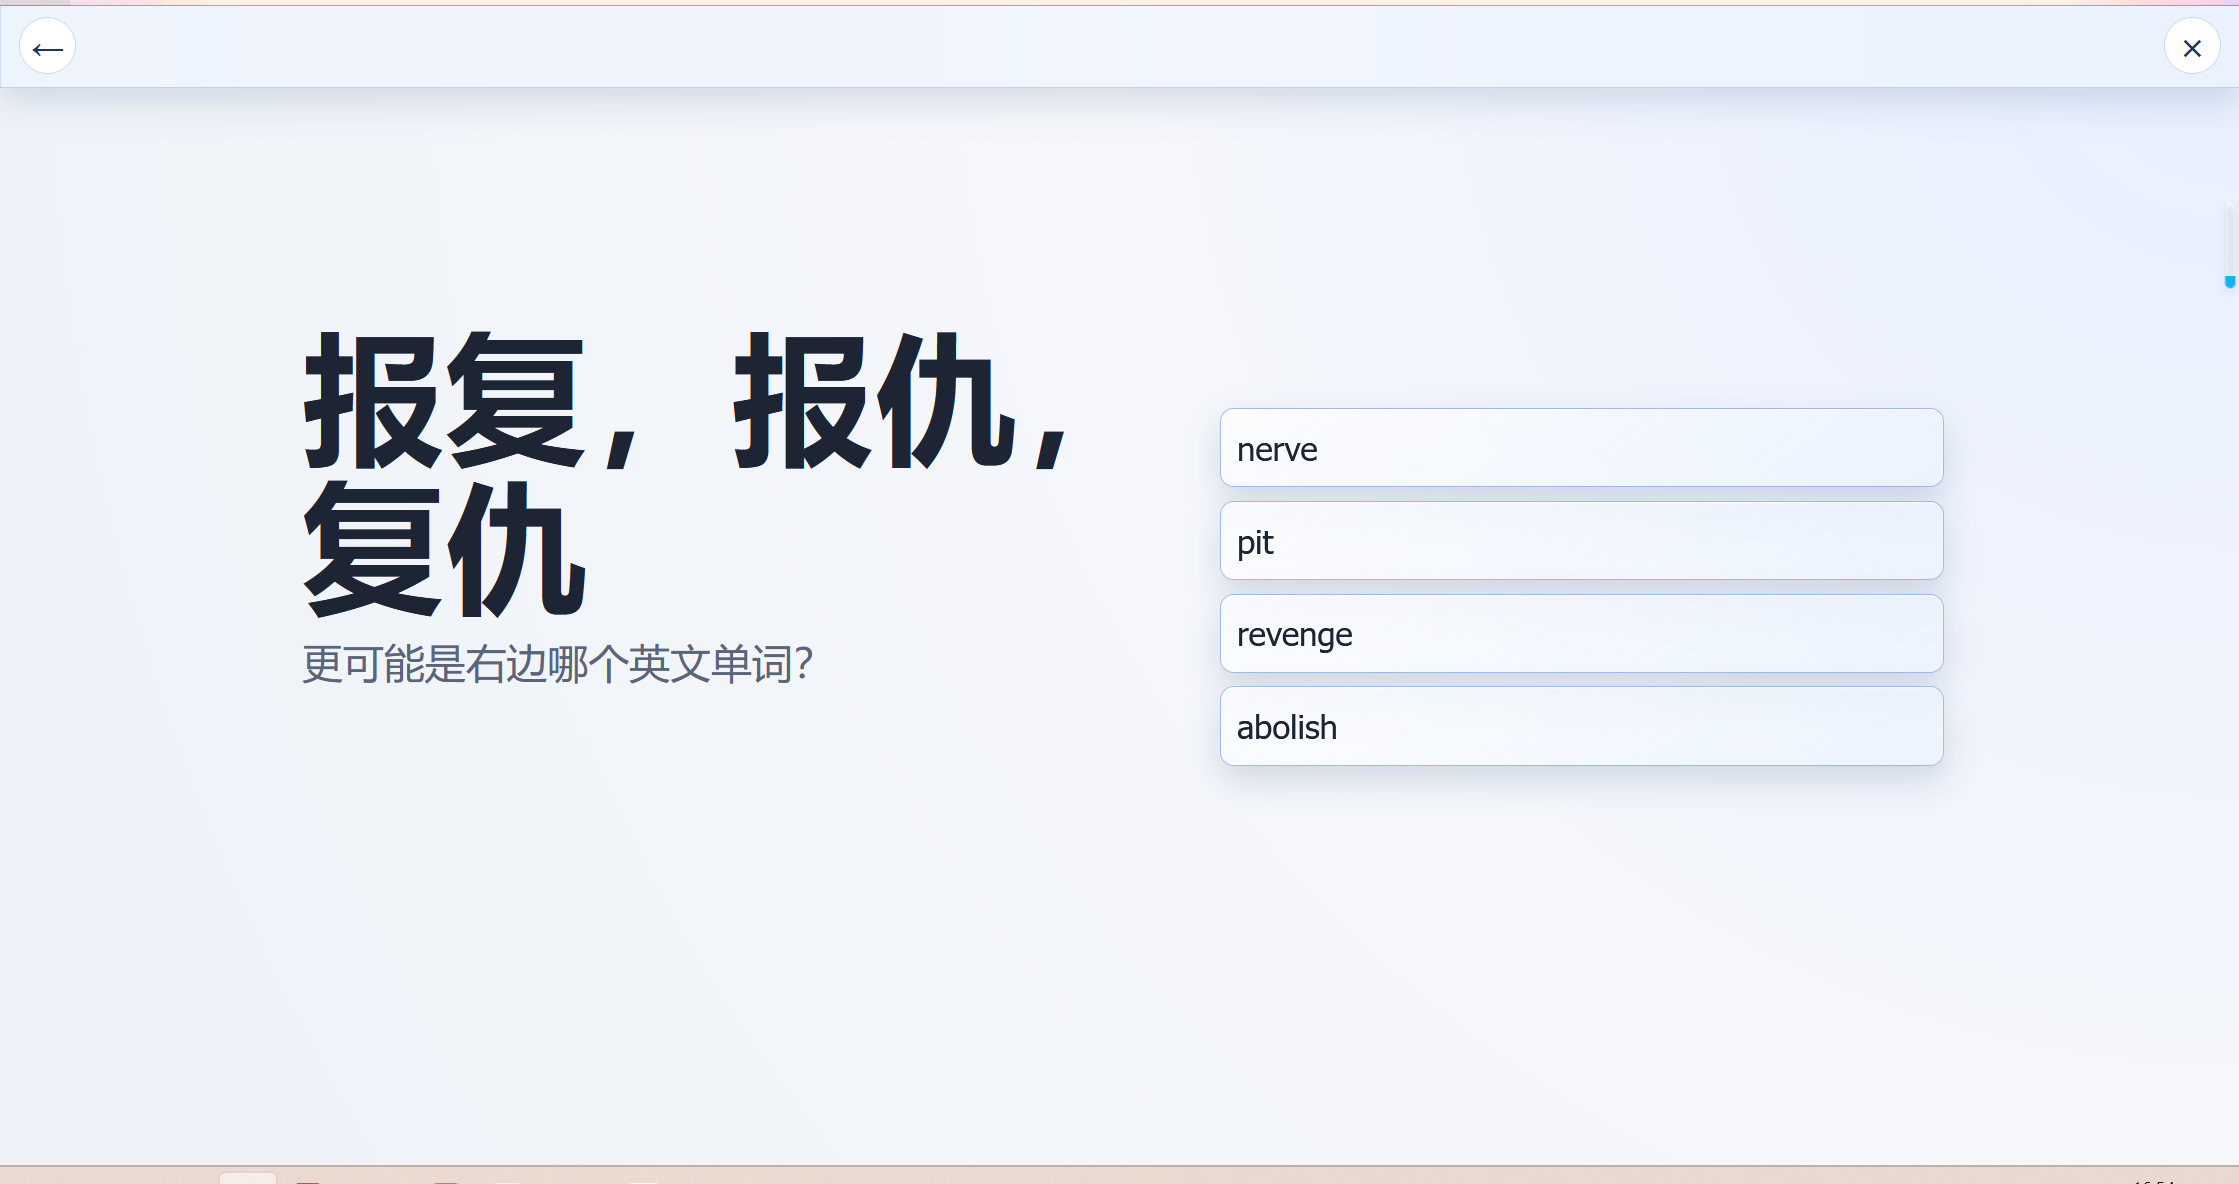Click the blue progress indicator at right edge
This screenshot has width=2239, height=1184.
pos(2229,282)
